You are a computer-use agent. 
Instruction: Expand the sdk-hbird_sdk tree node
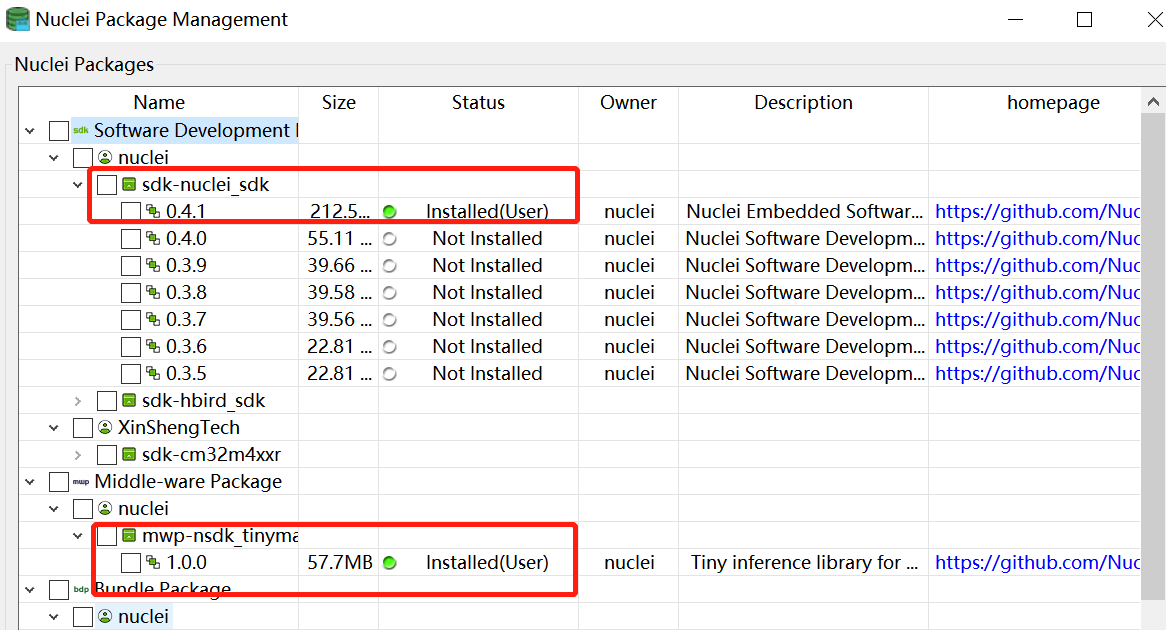pos(78,400)
